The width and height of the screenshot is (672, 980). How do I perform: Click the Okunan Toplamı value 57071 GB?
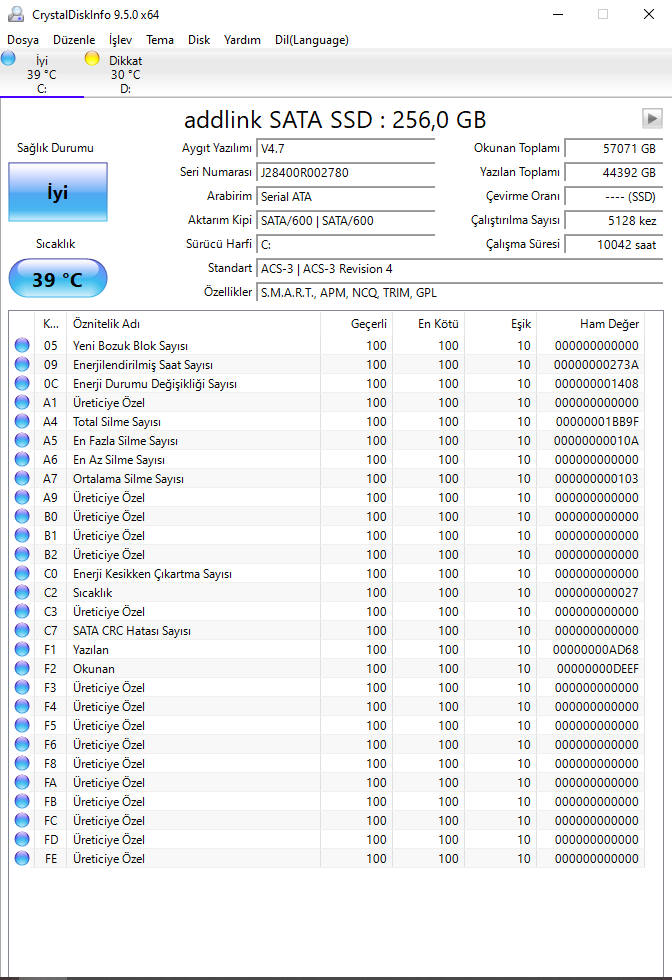click(613, 149)
